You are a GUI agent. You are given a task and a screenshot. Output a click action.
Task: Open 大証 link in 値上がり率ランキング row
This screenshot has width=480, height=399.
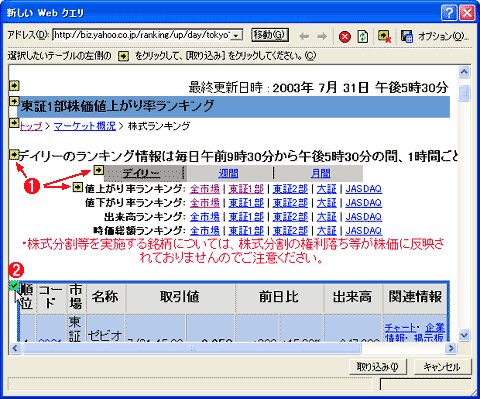(326, 189)
